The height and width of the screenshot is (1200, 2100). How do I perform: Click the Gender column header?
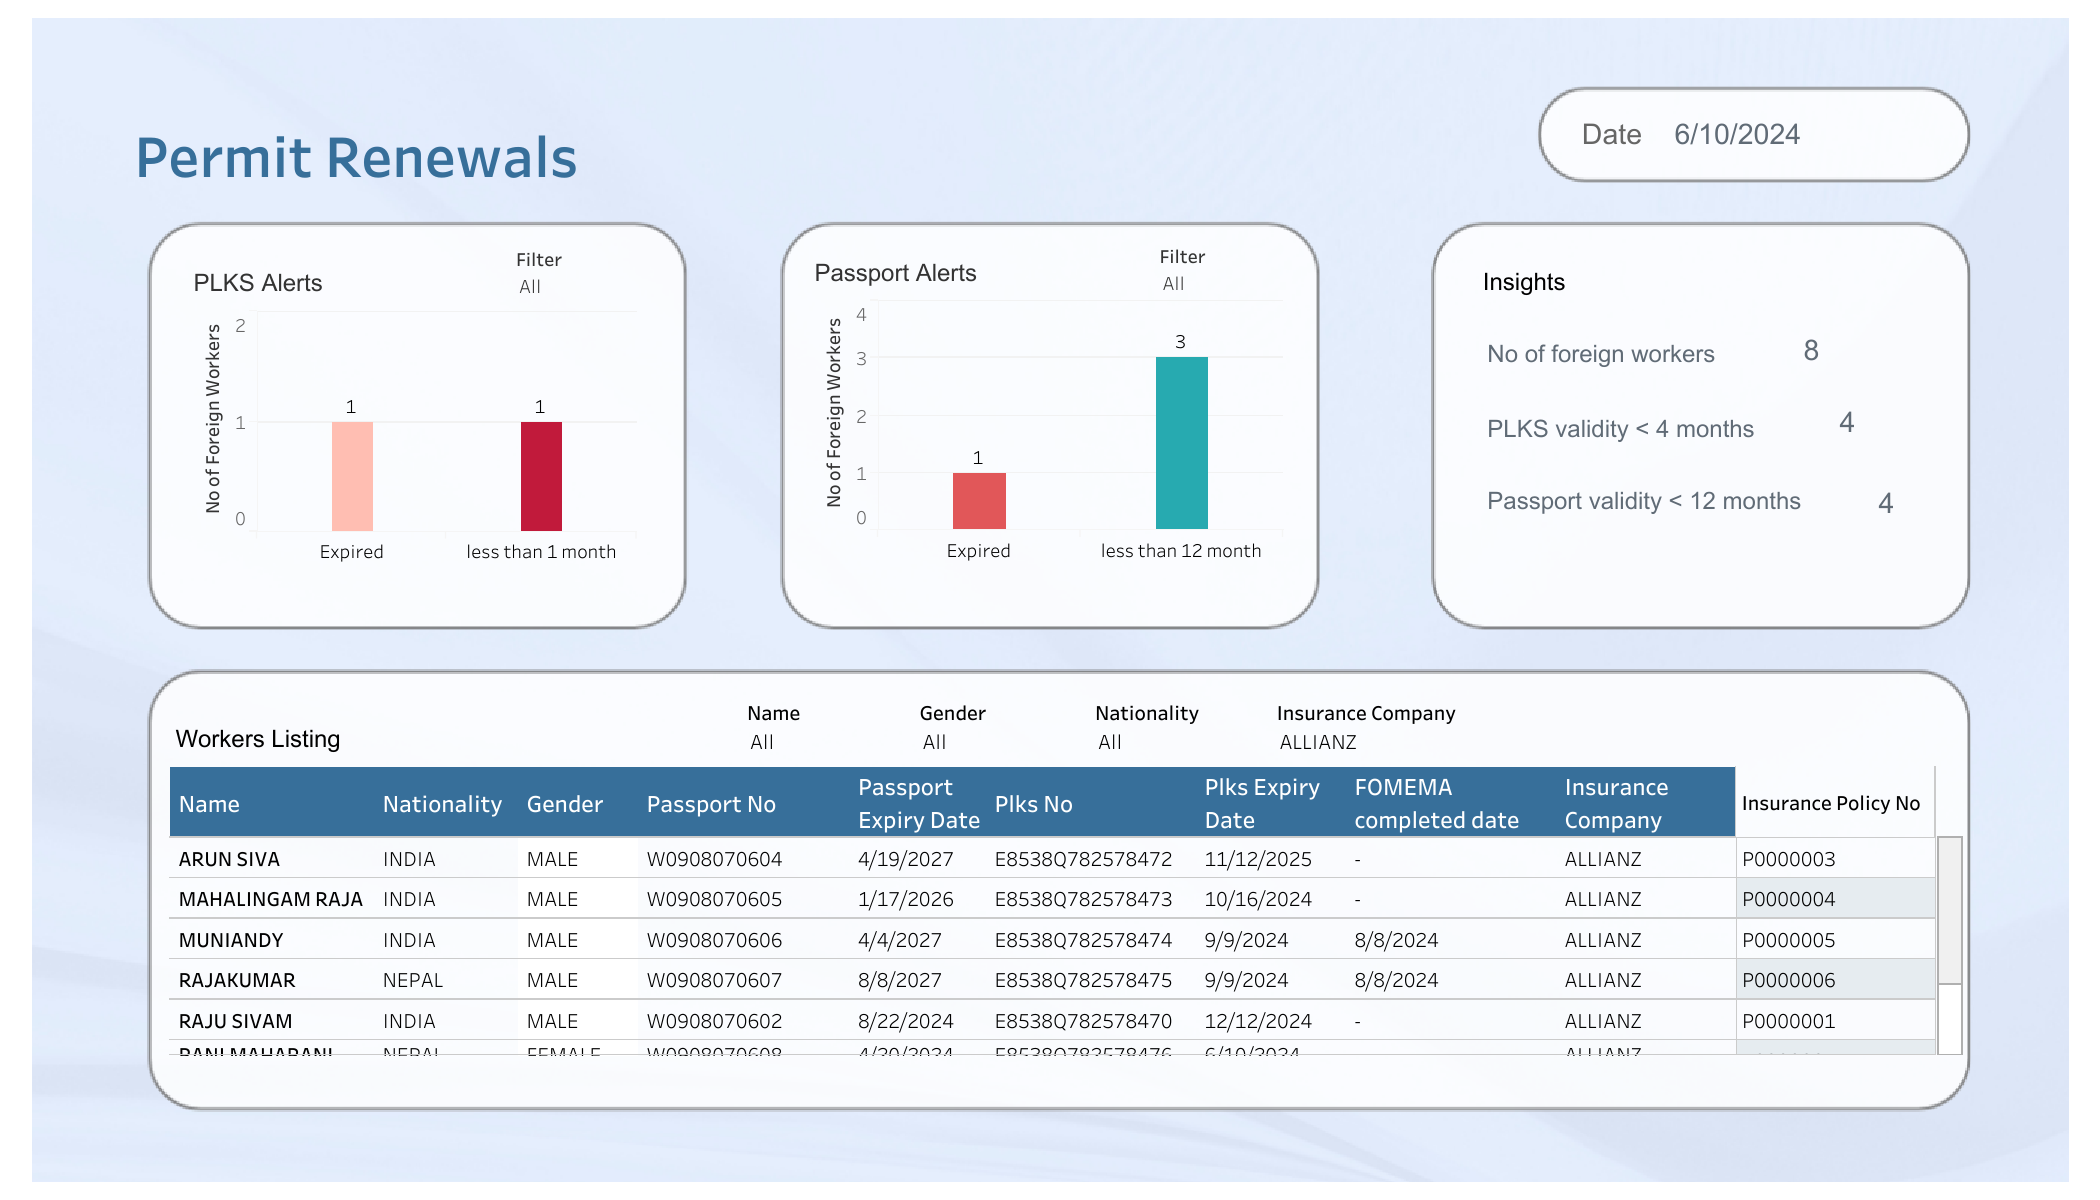tap(564, 804)
